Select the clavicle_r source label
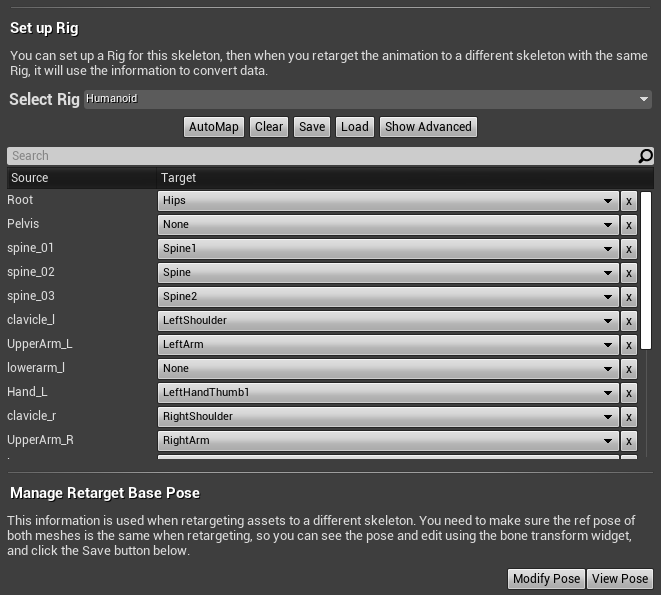The height and width of the screenshot is (595, 661). coord(32,416)
